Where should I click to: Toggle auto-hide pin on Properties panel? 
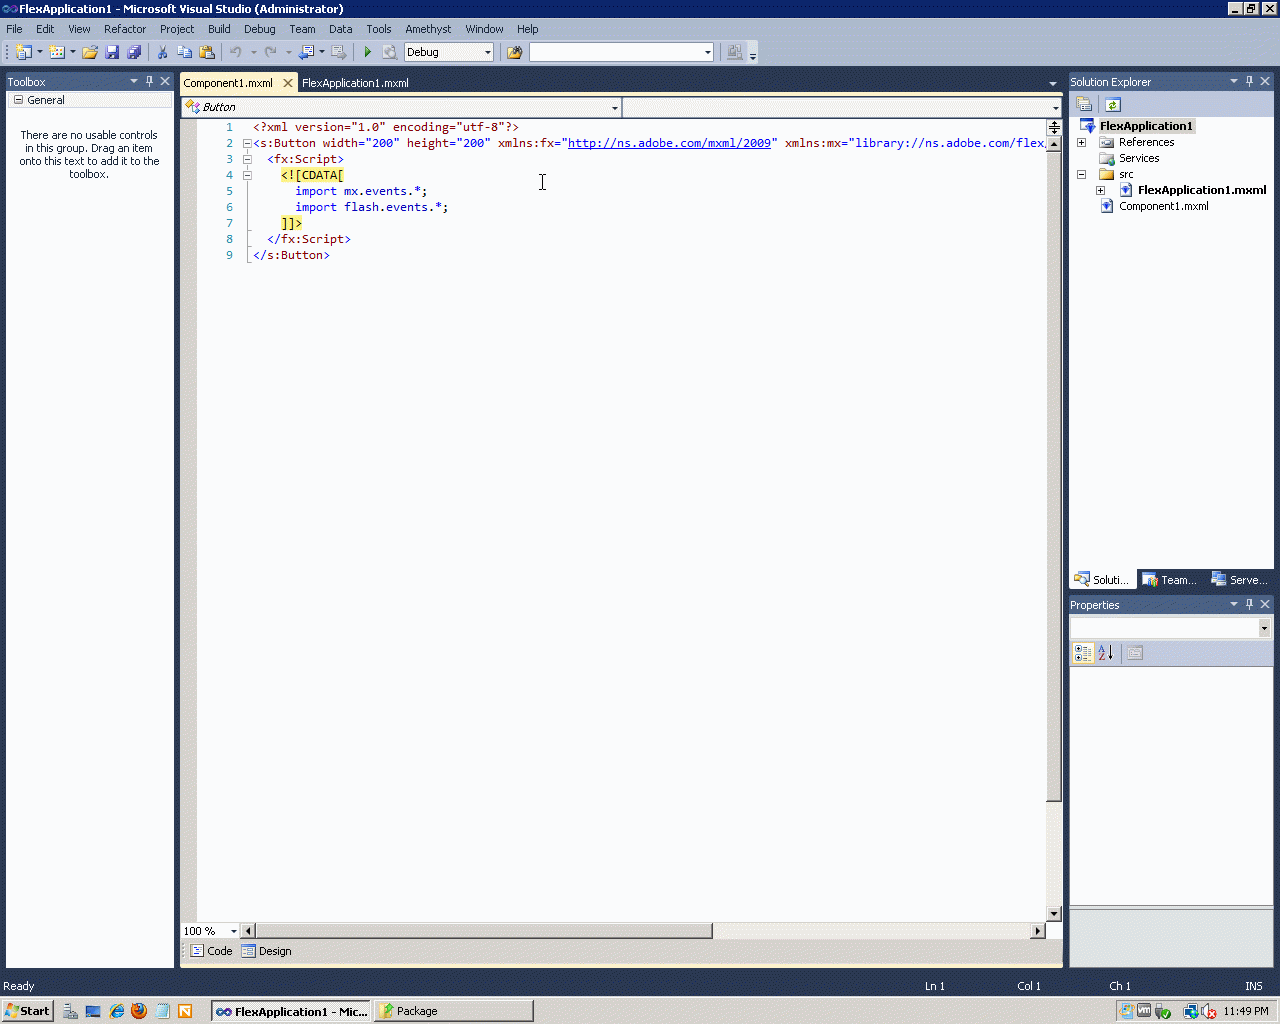tap(1249, 604)
